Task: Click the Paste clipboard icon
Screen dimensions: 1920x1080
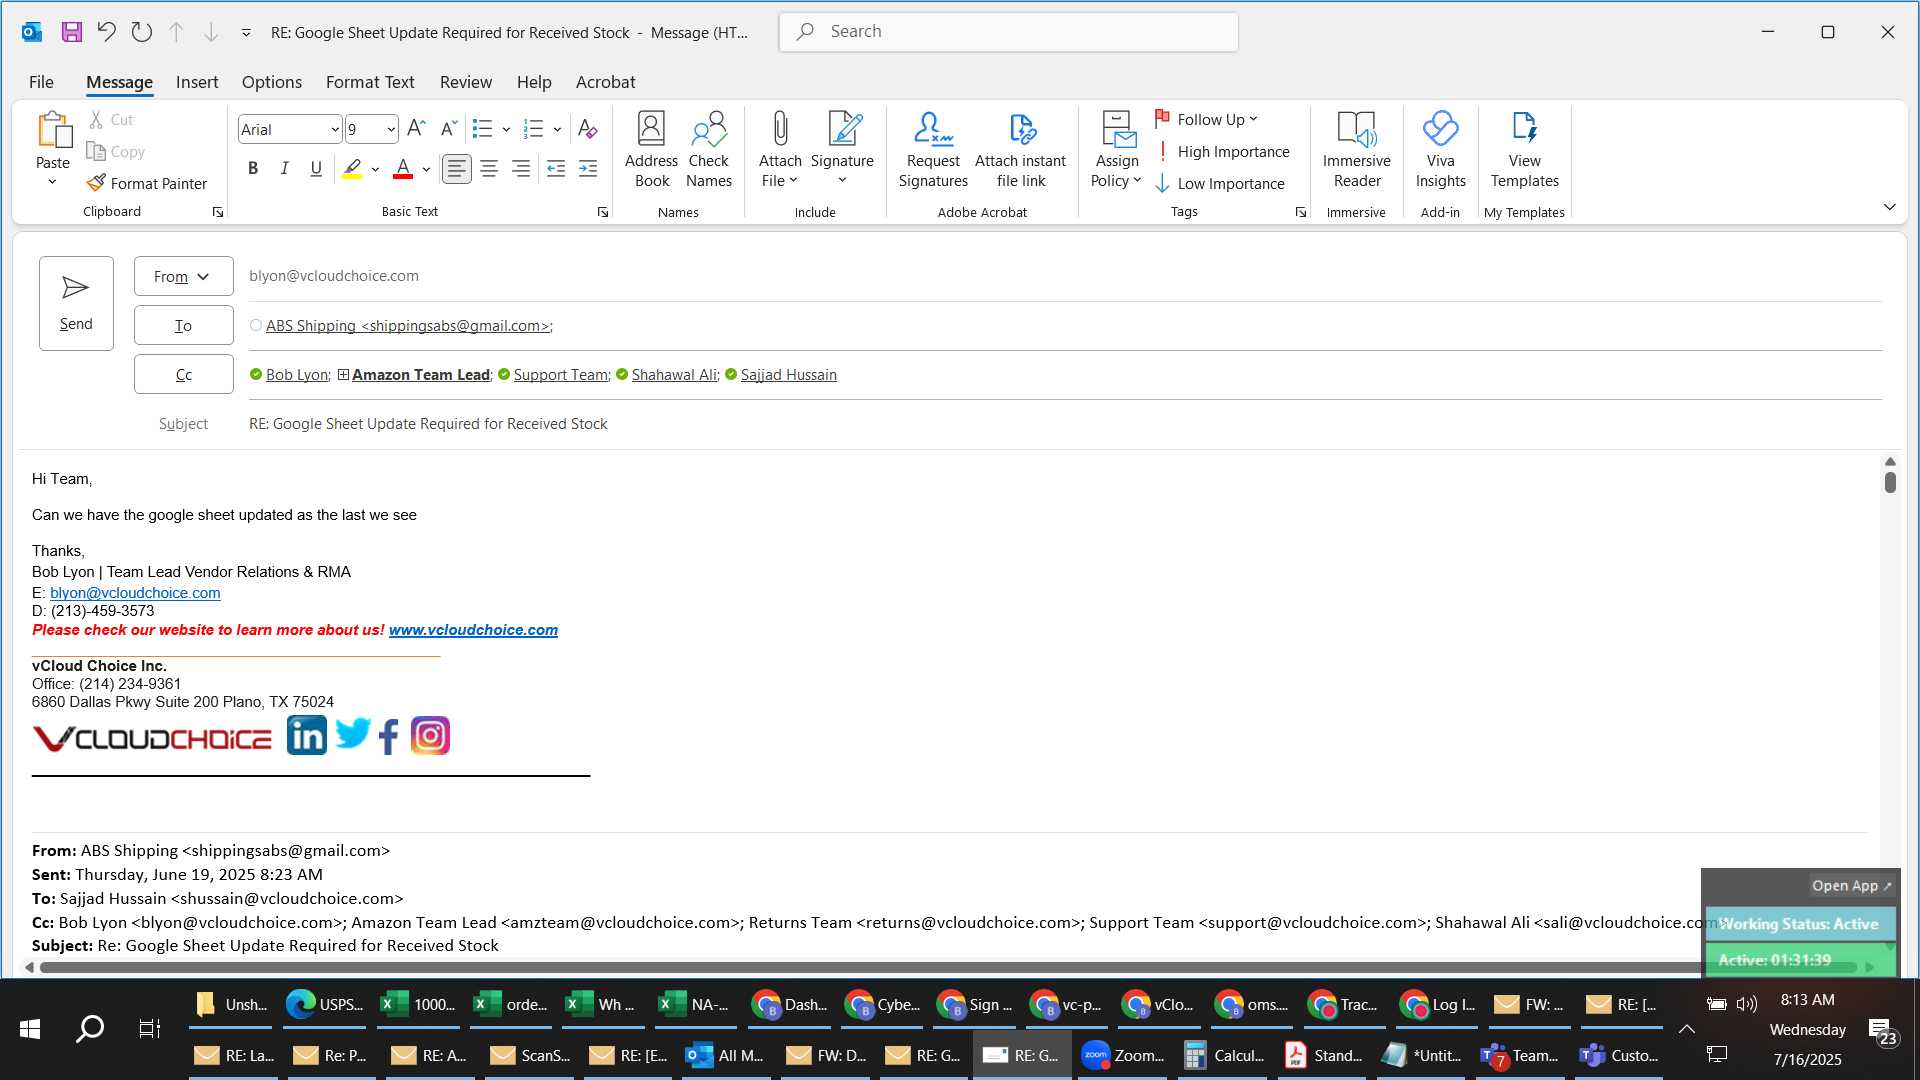Action: [53, 131]
